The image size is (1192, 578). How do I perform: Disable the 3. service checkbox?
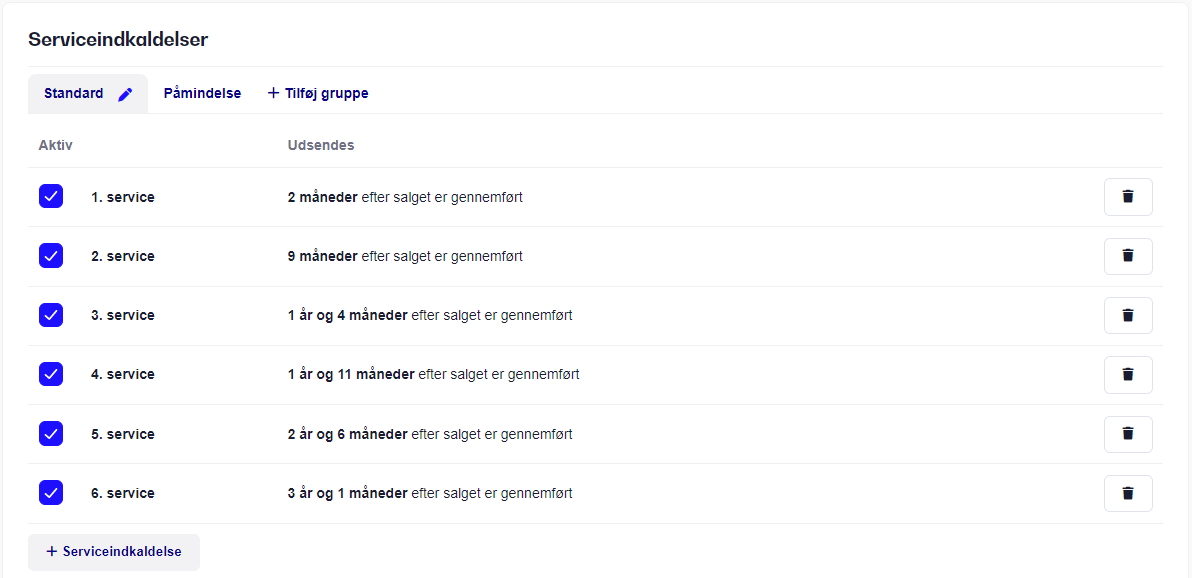pos(51,315)
